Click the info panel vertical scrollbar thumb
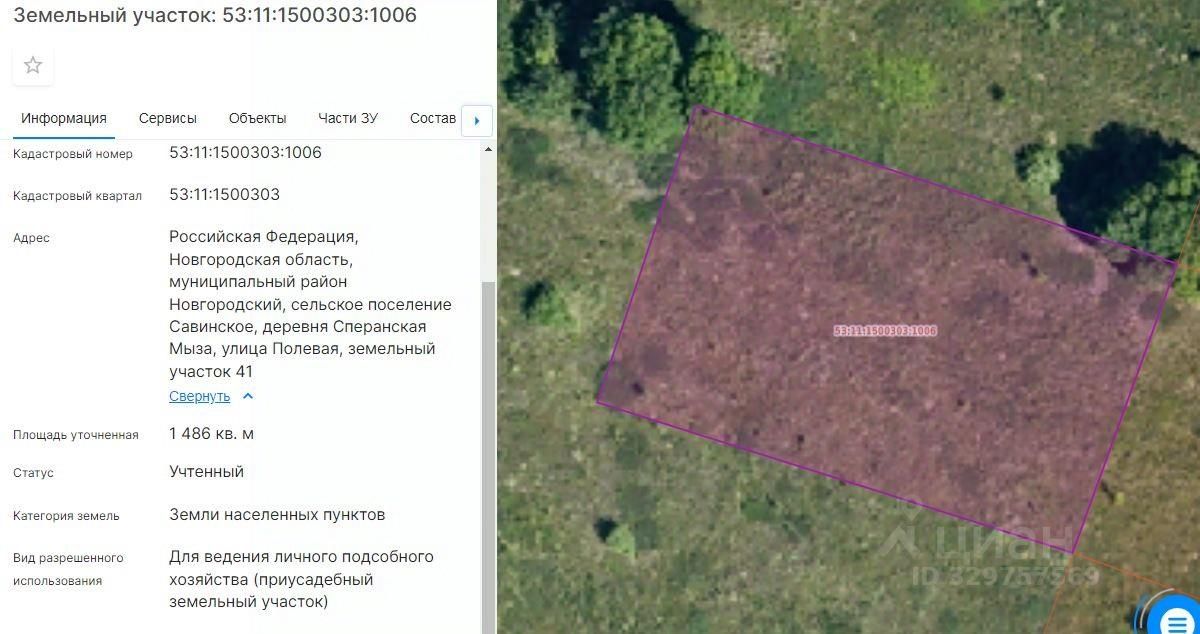The image size is (1200, 634). [x=488, y=455]
